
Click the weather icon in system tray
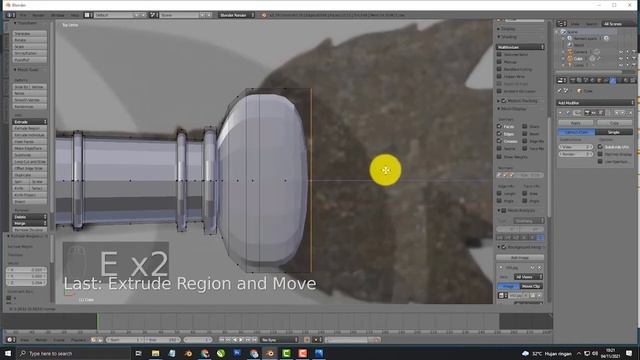pyautogui.click(x=525, y=353)
